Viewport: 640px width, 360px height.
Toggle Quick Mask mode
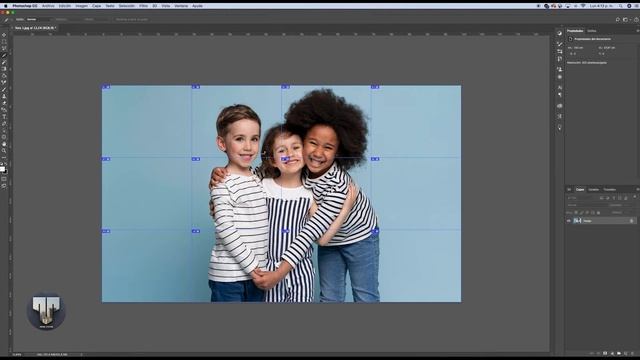coord(4,179)
